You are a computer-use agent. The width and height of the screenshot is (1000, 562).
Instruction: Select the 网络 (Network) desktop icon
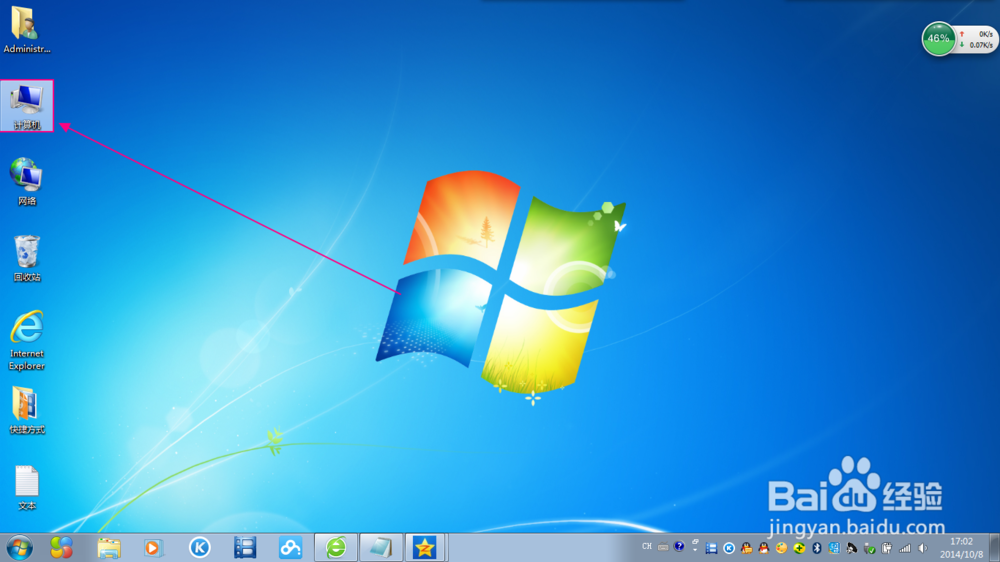27,182
